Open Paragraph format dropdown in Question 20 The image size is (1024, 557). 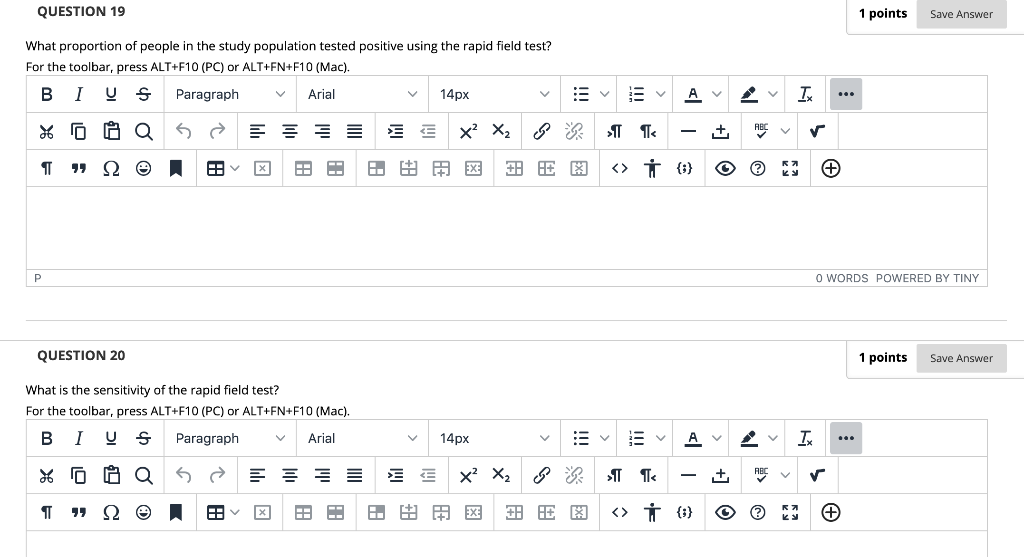click(230, 438)
